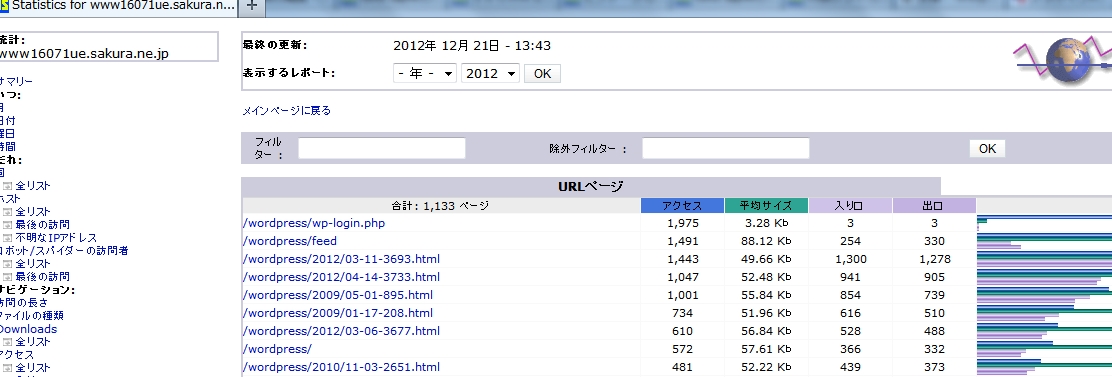Select last update date 2012年 12月 21日 - 13:43
The width and height of the screenshot is (1112, 377).
coord(472,46)
